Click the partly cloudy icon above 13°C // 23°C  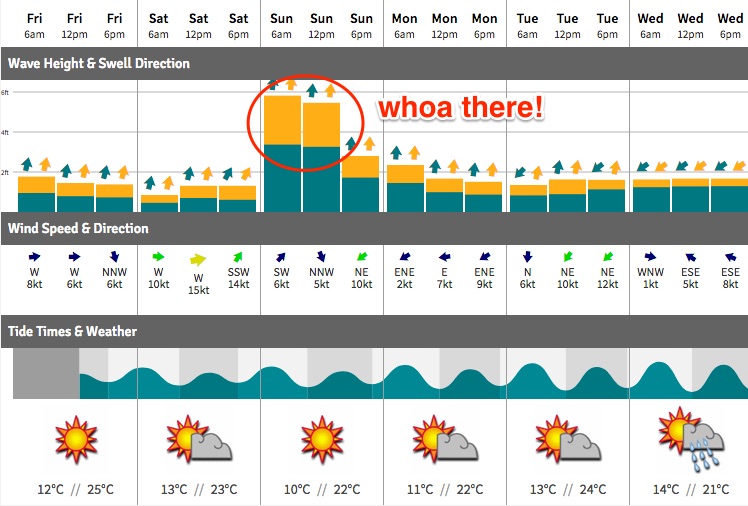click(x=199, y=439)
